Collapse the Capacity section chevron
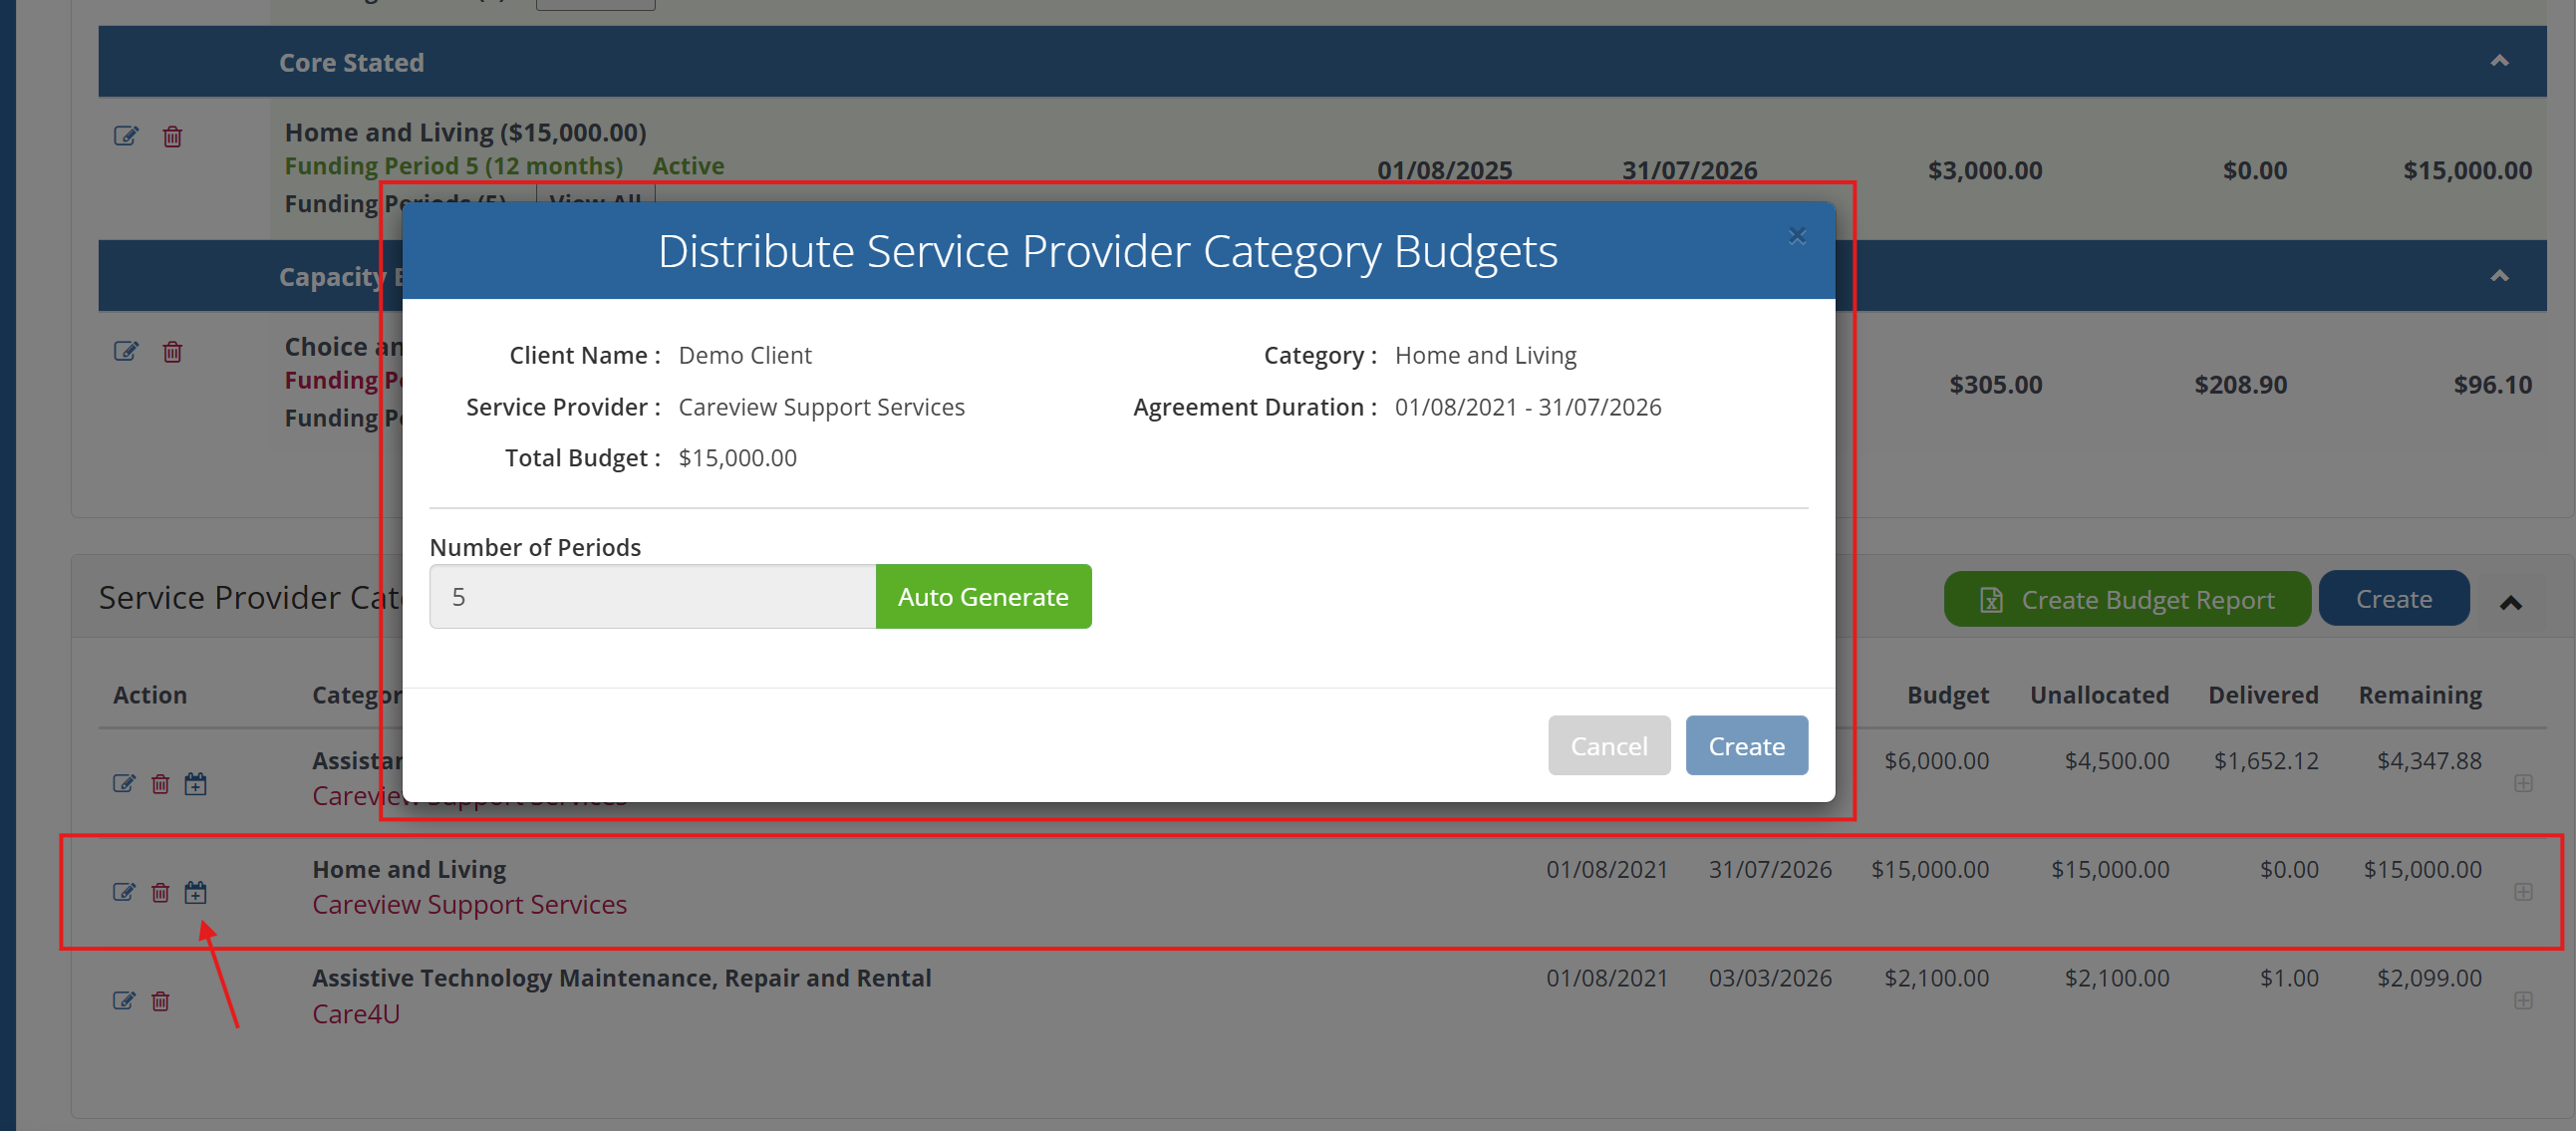This screenshot has width=2576, height=1131. tap(2499, 276)
